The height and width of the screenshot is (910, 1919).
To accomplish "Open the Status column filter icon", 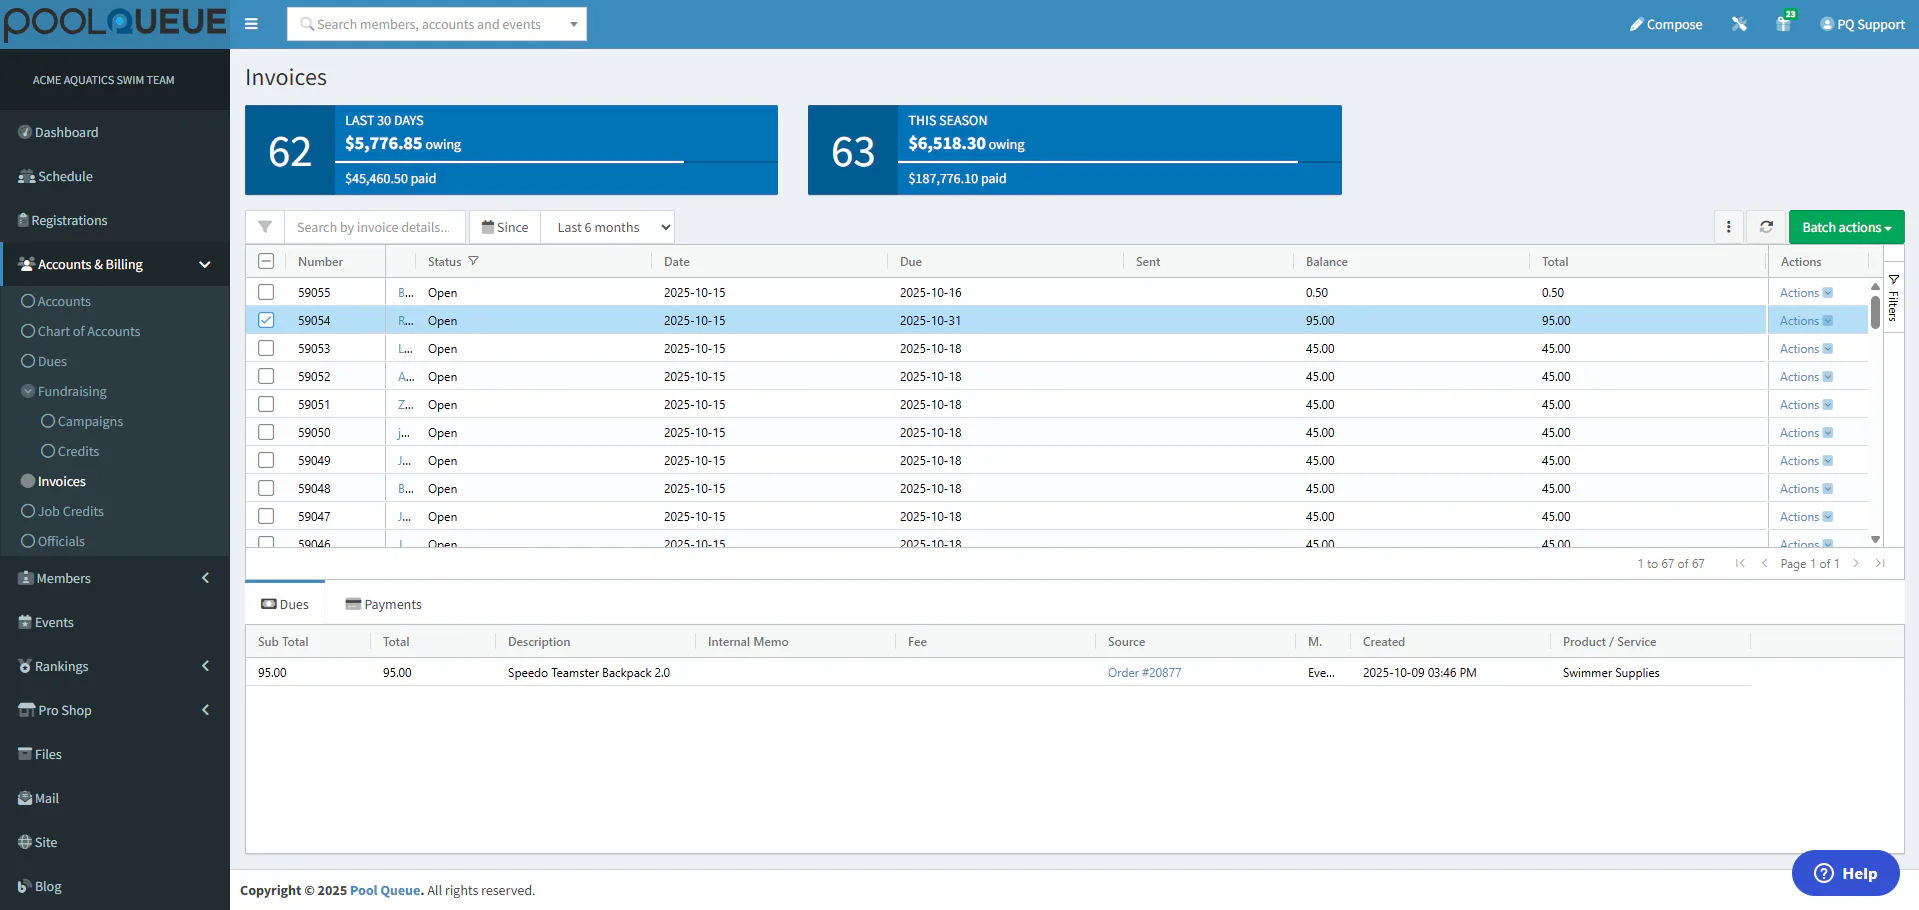I will [x=473, y=261].
